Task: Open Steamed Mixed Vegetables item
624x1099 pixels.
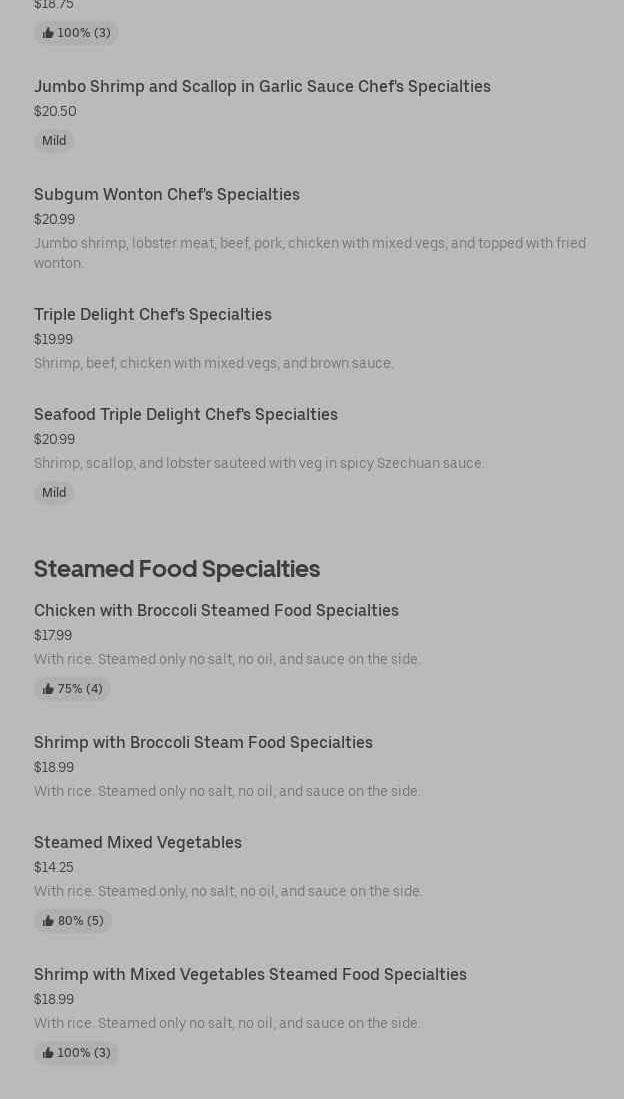Action: tap(138, 842)
